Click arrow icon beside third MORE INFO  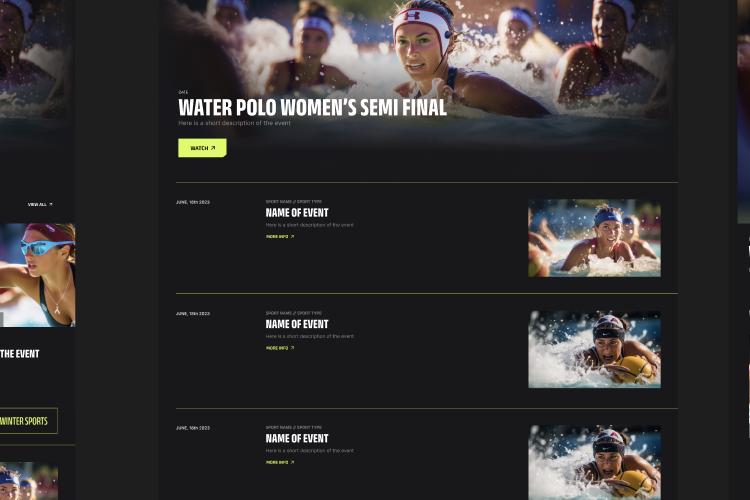coord(292,462)
